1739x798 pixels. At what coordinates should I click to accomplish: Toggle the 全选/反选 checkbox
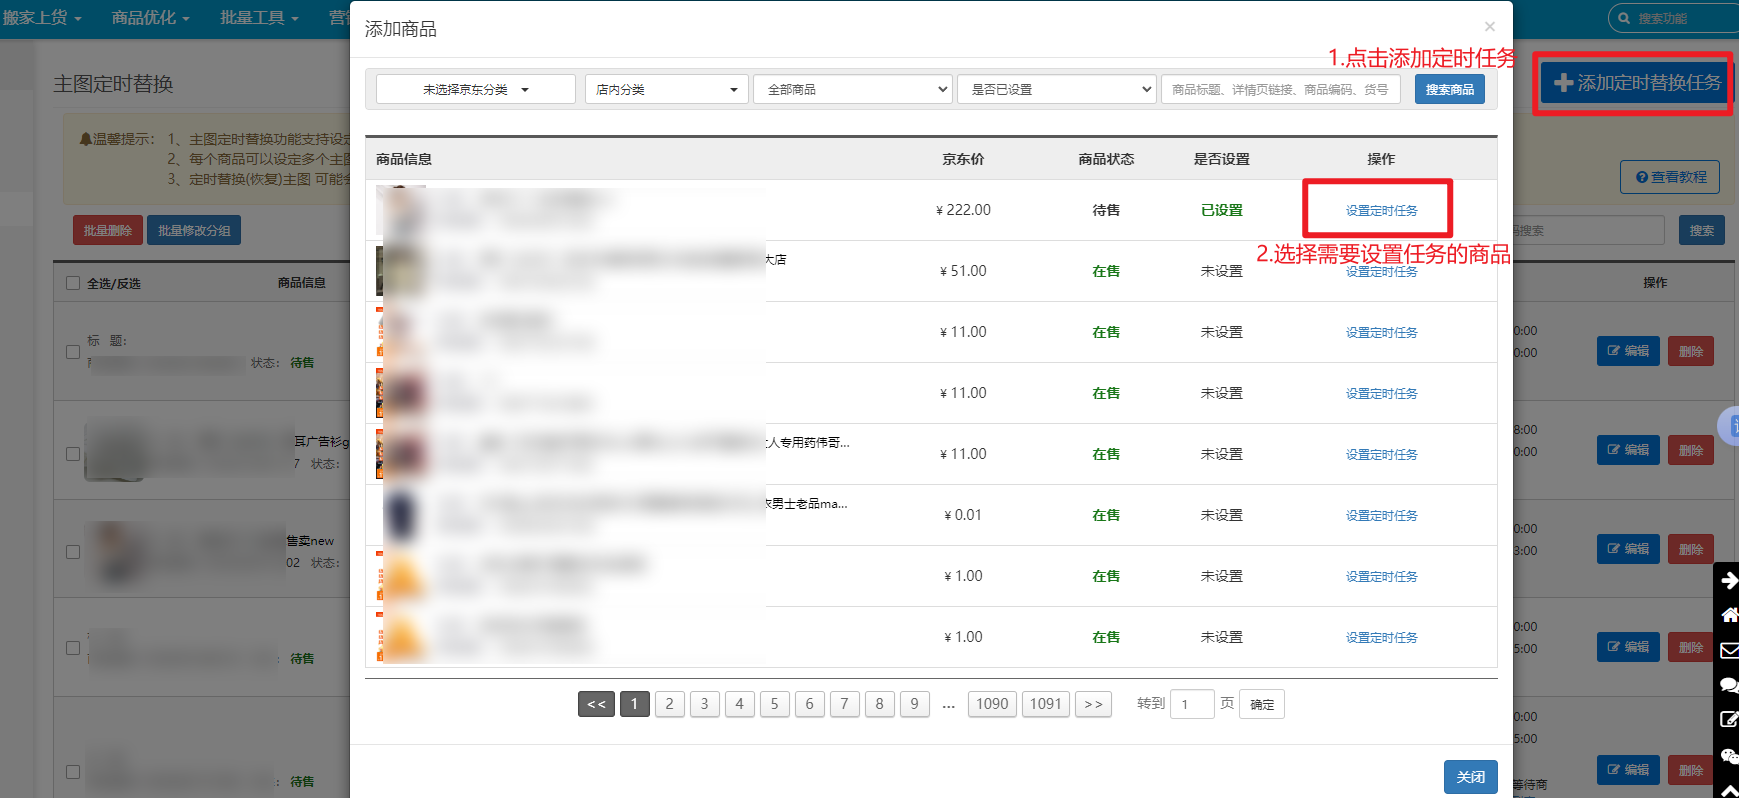[73, 283]
